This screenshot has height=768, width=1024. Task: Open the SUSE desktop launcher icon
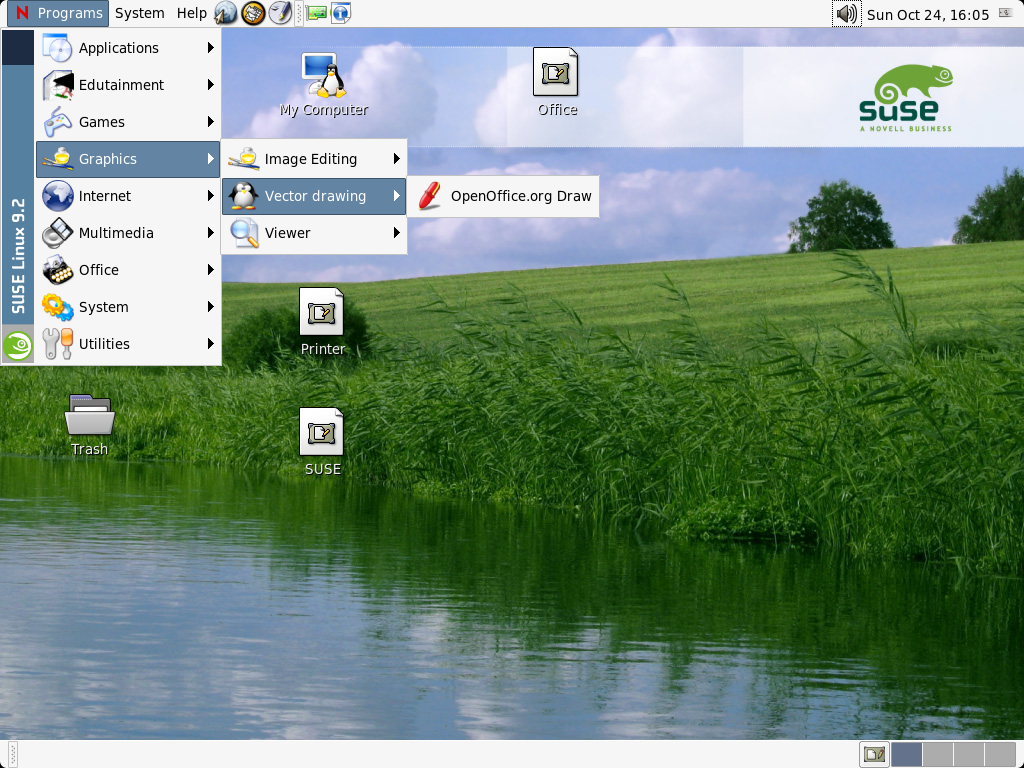click(322, 442)
